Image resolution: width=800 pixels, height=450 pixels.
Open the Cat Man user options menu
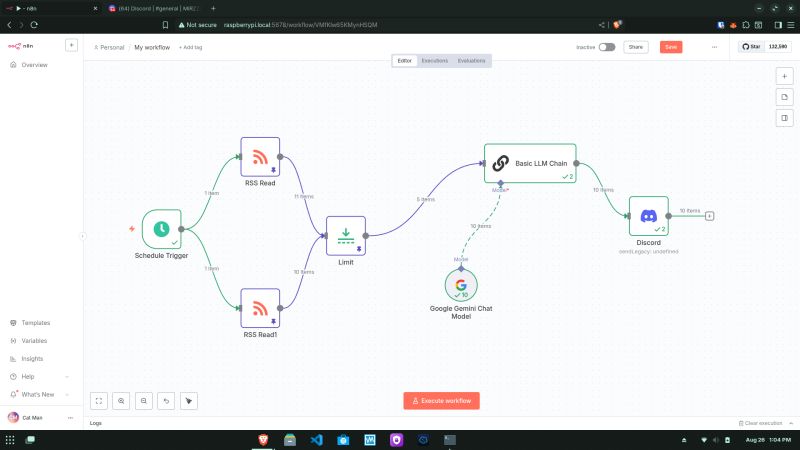click(70, 418)
